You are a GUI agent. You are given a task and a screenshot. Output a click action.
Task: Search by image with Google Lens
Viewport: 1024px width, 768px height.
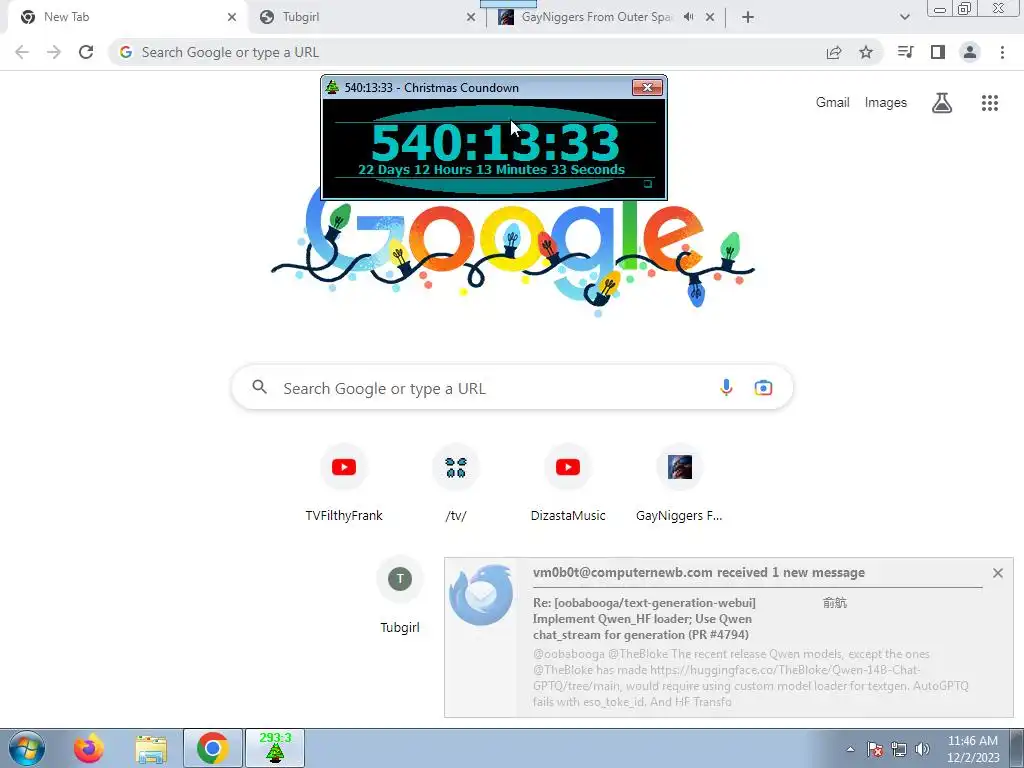(x=763, y=388)
